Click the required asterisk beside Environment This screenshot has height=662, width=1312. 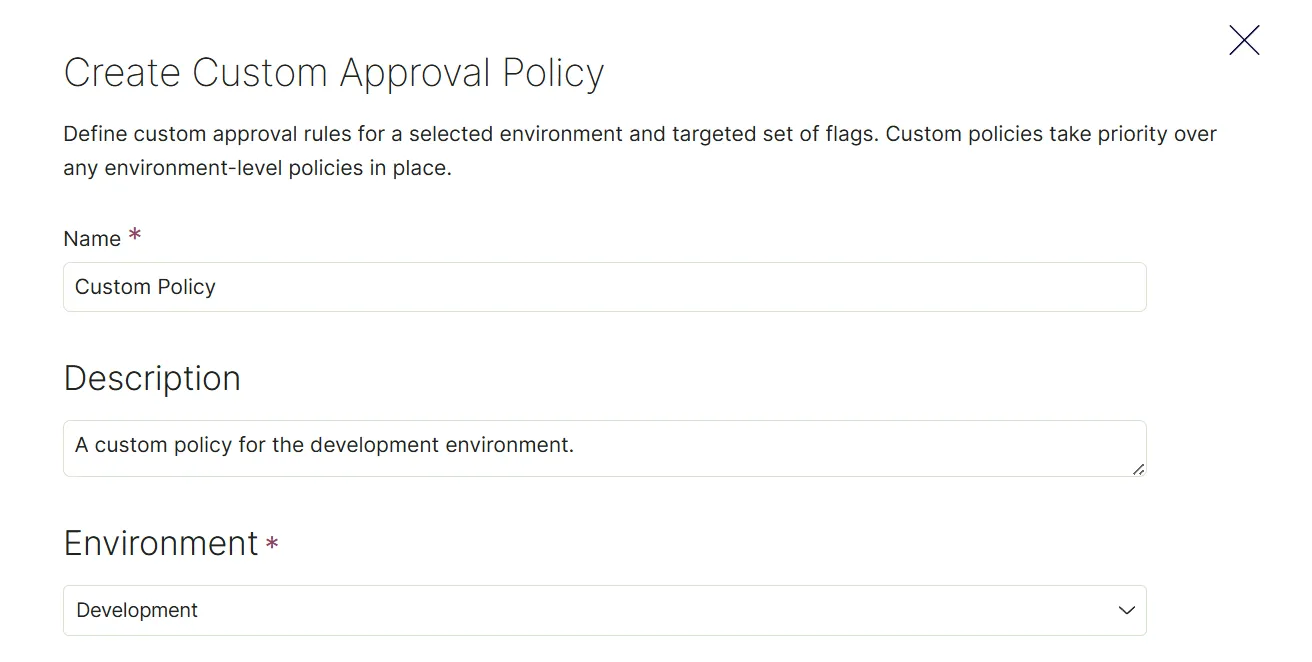[272, 544]
